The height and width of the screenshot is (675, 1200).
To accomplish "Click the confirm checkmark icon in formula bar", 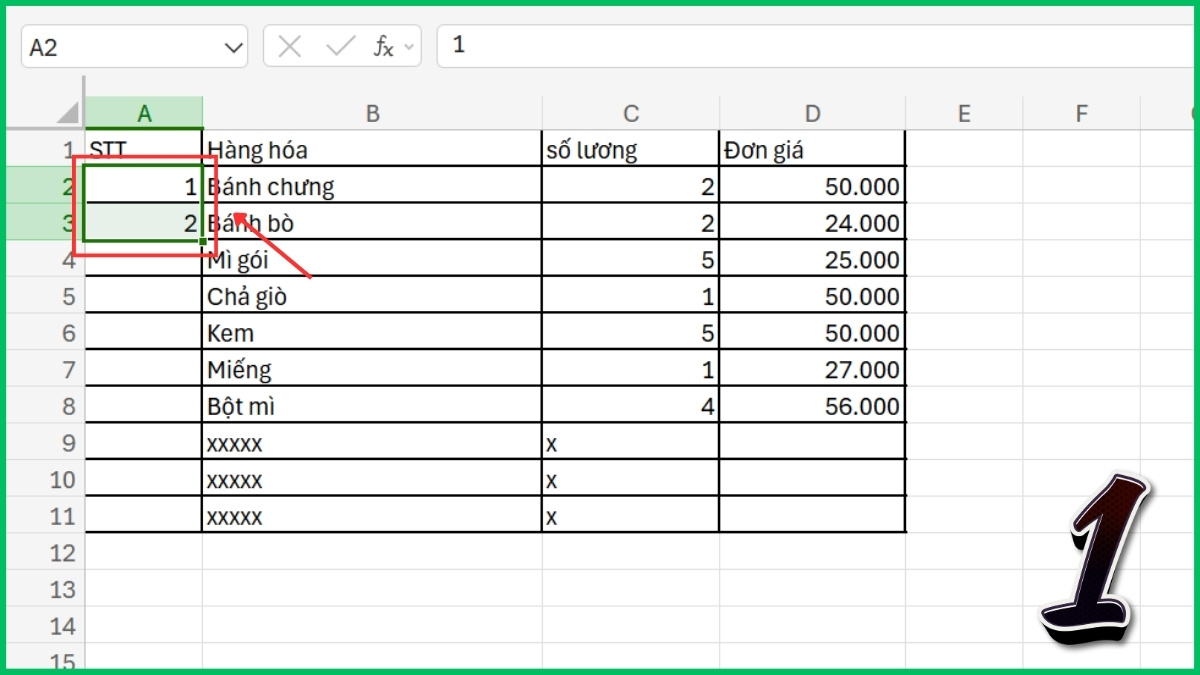I will pos(341,46).
